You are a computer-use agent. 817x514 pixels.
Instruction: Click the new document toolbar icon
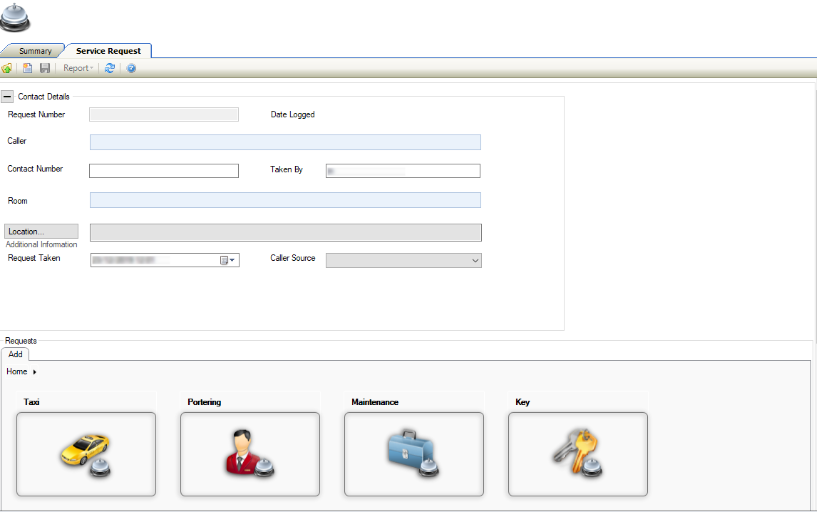[x=28, y=68]
